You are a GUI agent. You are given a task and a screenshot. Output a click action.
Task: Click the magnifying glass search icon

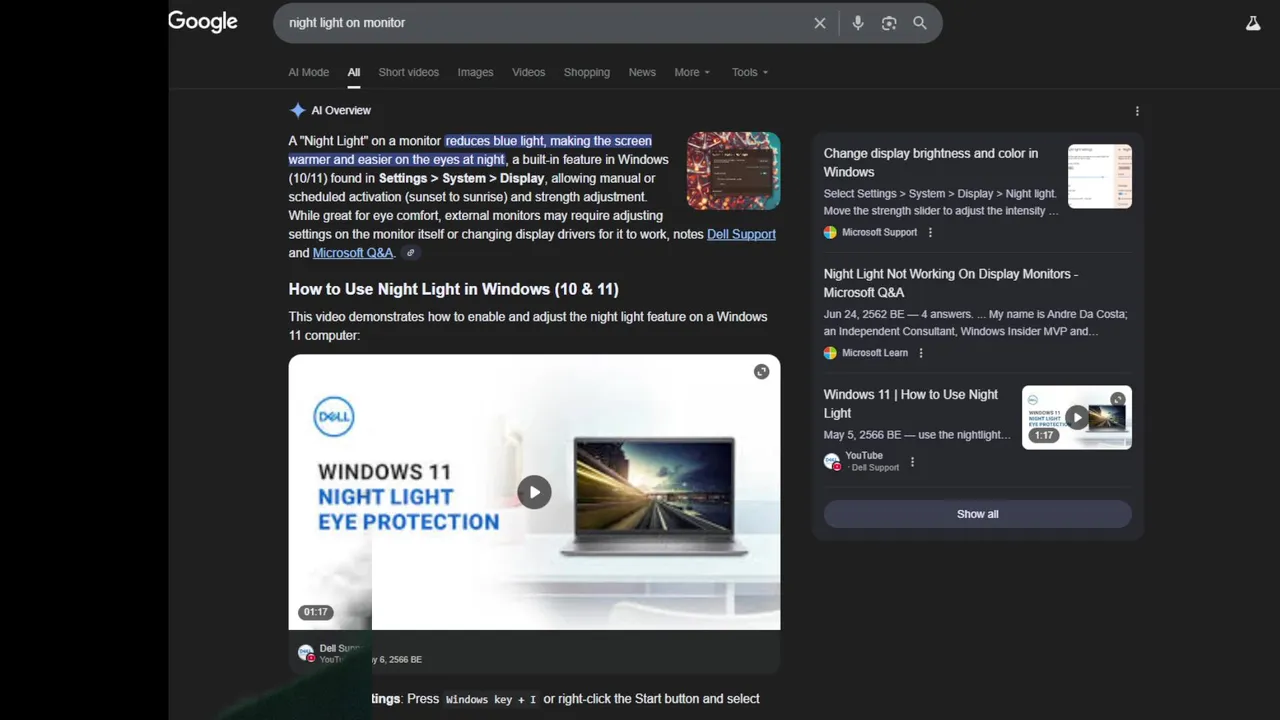(x=920, y=23)
